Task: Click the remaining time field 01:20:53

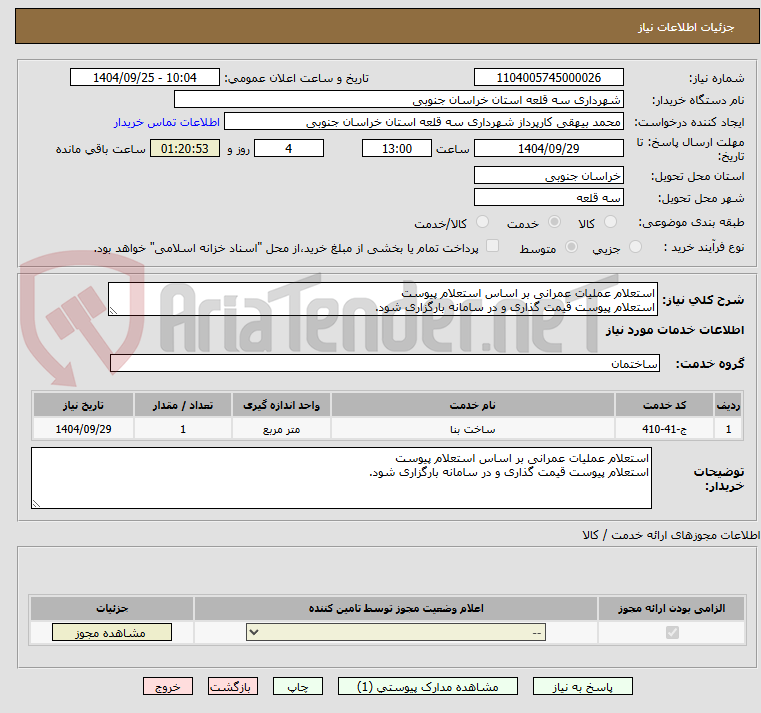Action: click(x=184, y=149)
